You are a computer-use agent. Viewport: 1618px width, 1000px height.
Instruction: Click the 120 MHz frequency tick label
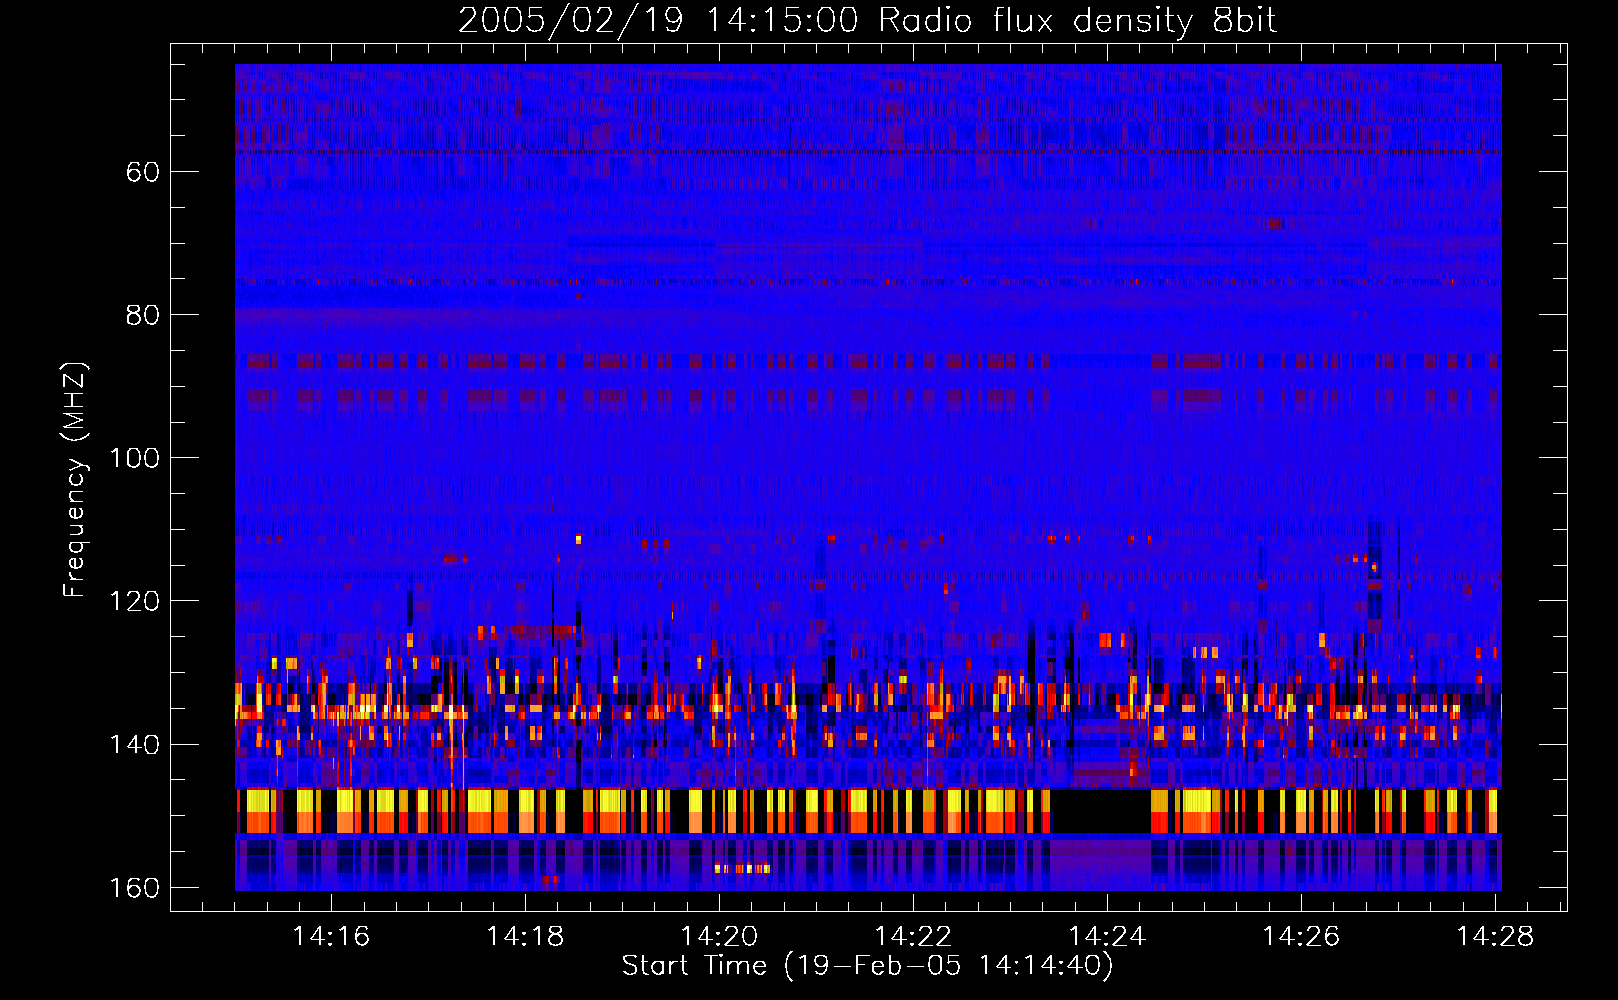pyautogui.click(x=134, y=601)
